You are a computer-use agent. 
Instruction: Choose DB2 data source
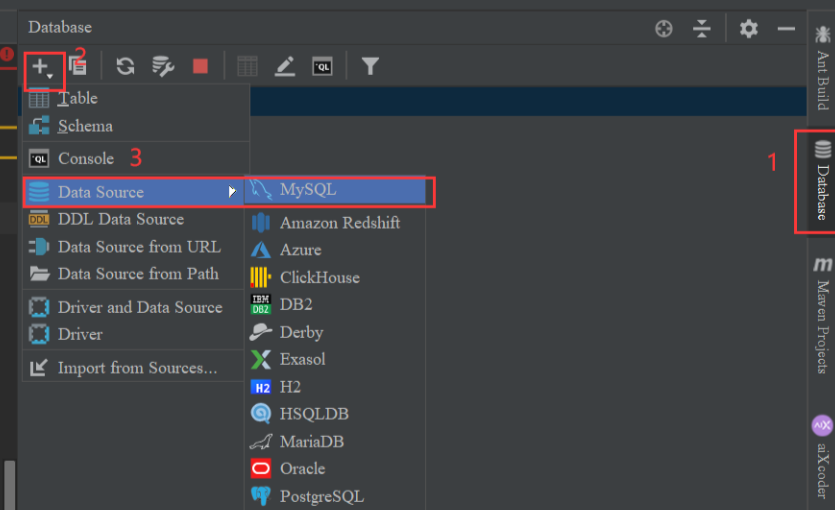[x=335, y=305]
